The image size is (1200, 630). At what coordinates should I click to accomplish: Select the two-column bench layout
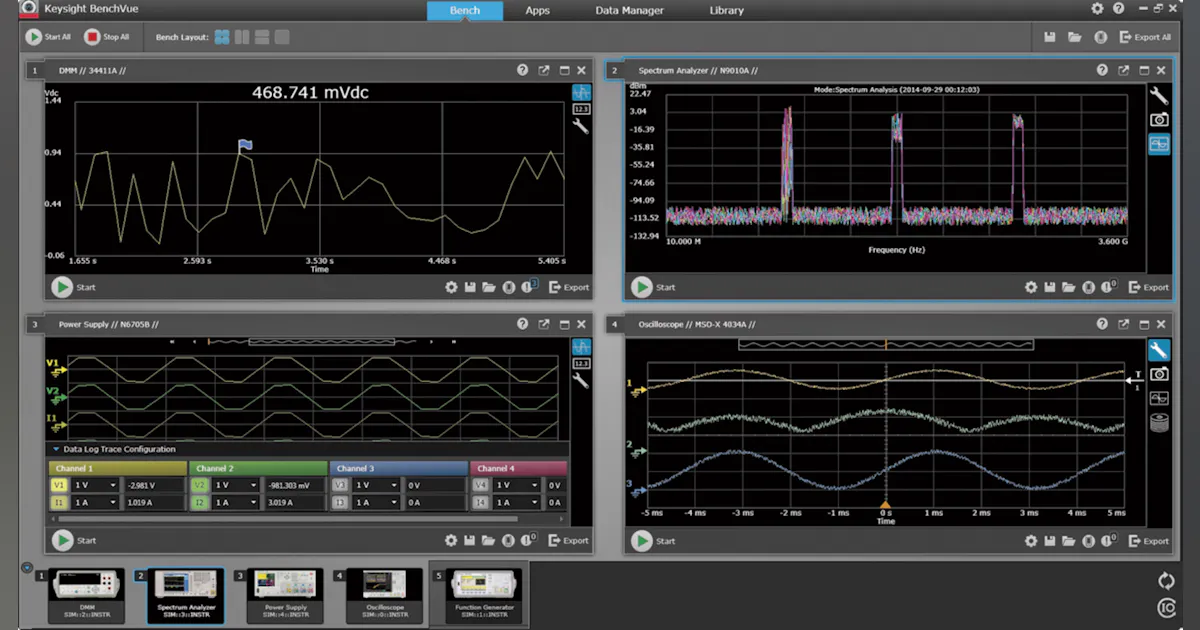pos(242,37)
